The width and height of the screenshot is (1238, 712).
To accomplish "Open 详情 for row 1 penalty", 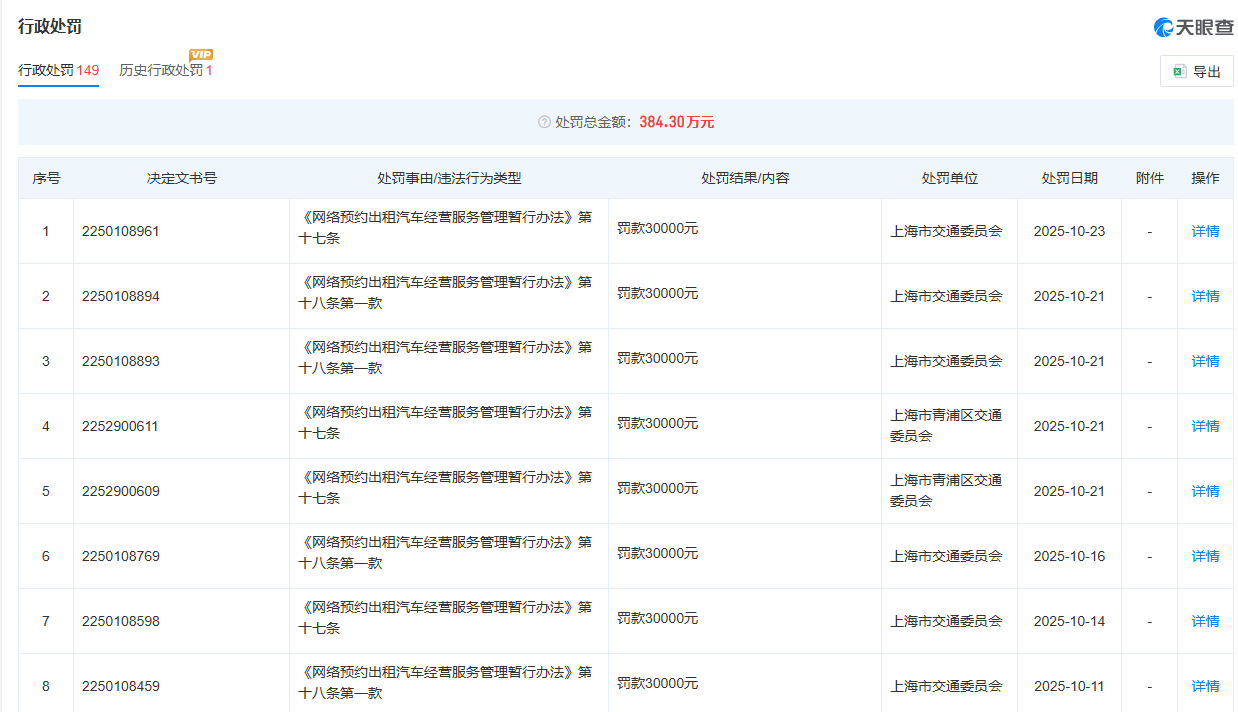I will click(1205, 231).
